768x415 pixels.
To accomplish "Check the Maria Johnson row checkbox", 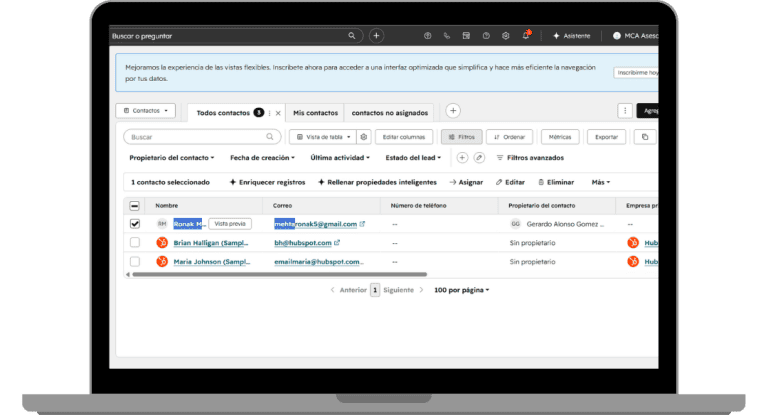I will 135,262.
